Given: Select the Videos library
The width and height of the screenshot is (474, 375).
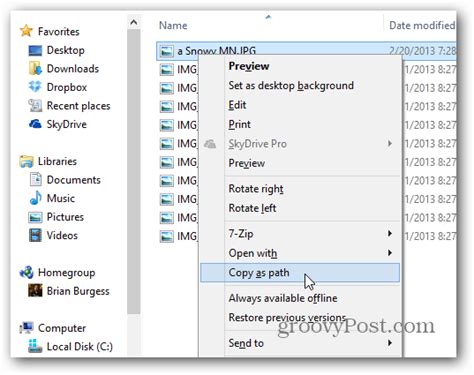Looking at the screenshot, I should pyautogui.click(x=62, y=235).
